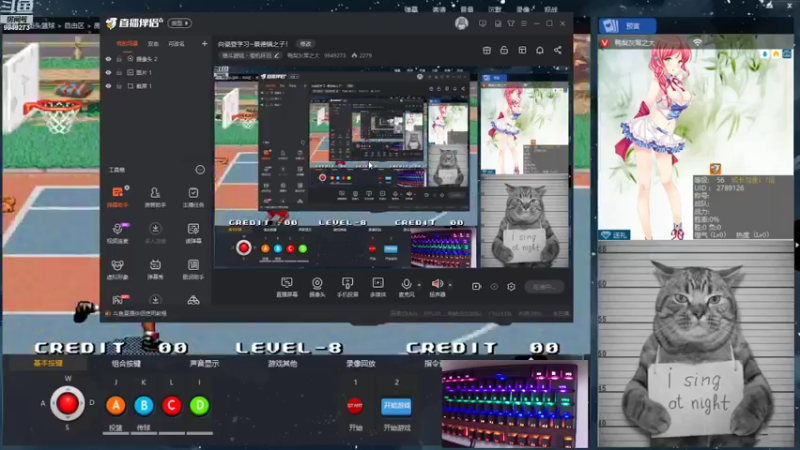This screenshot has height=450, width=800.
Task: Hide the 摄像头 2 source layer
Action: click(x=108, y=59)
